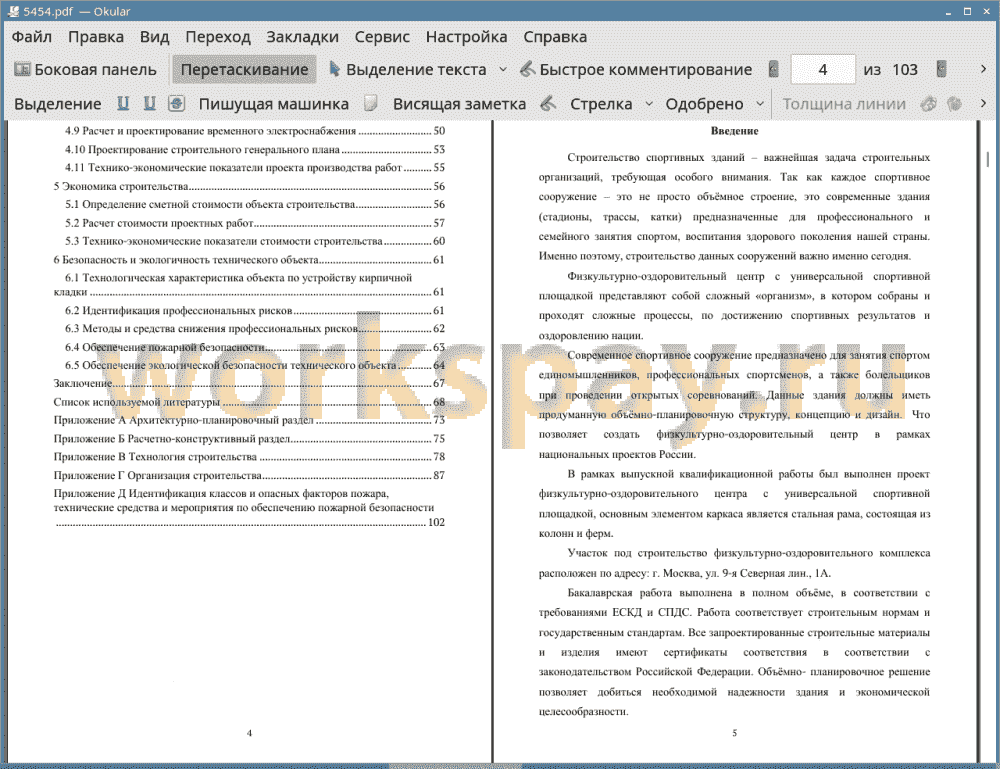Click "6 Безопасность и экологичность технического объекта" entry

249,260
